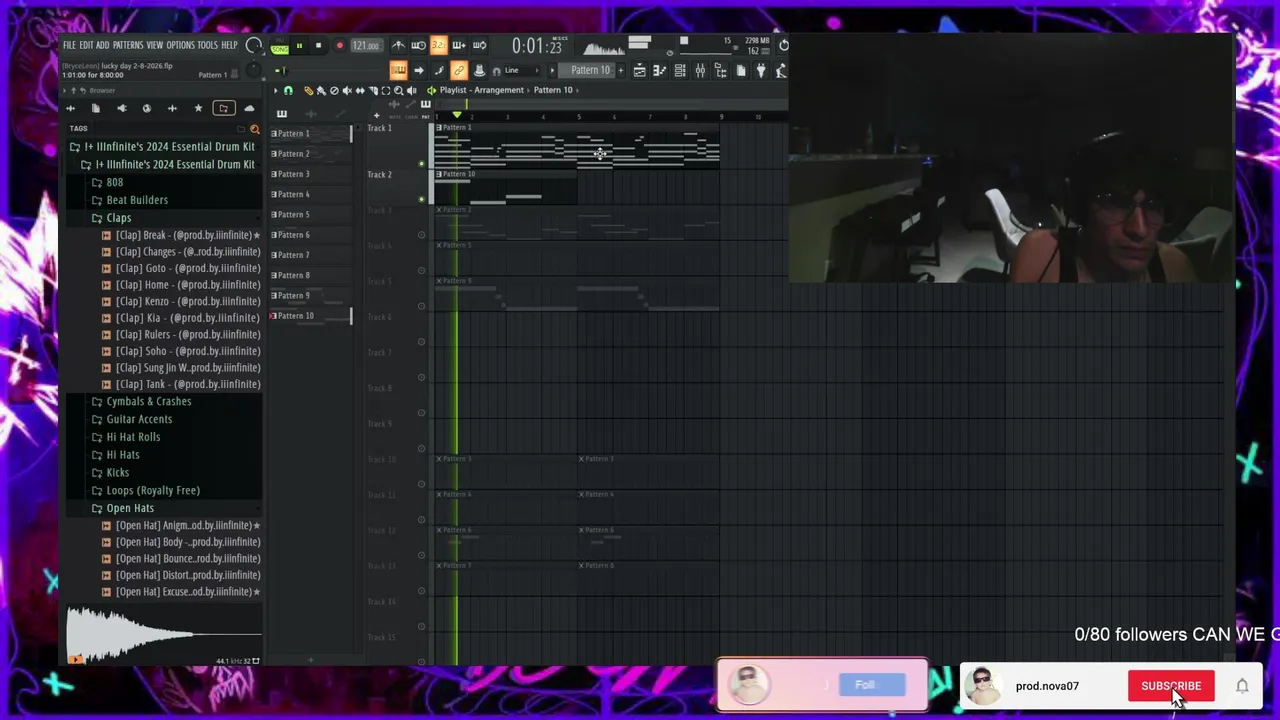Open the EDIT menu
The image size is (1280, 720).
click(86, 45)
